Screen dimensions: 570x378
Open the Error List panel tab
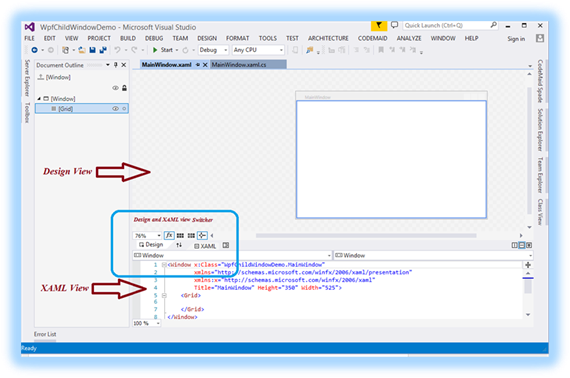[45, 334]
